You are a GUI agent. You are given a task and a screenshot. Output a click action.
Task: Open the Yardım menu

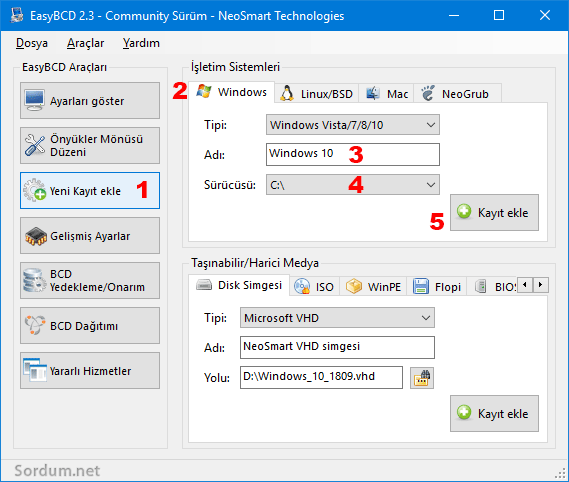(141, 43)
